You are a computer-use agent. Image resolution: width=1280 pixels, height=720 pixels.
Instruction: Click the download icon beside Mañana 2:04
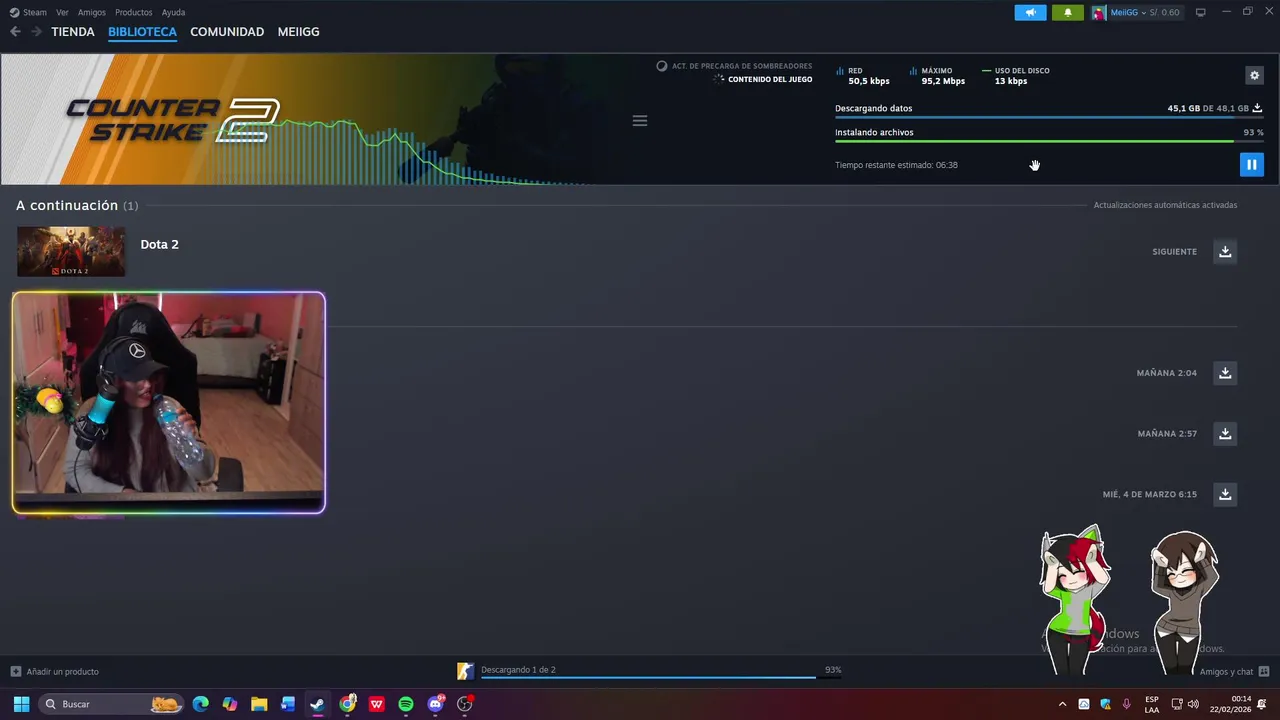point(1225,372)
